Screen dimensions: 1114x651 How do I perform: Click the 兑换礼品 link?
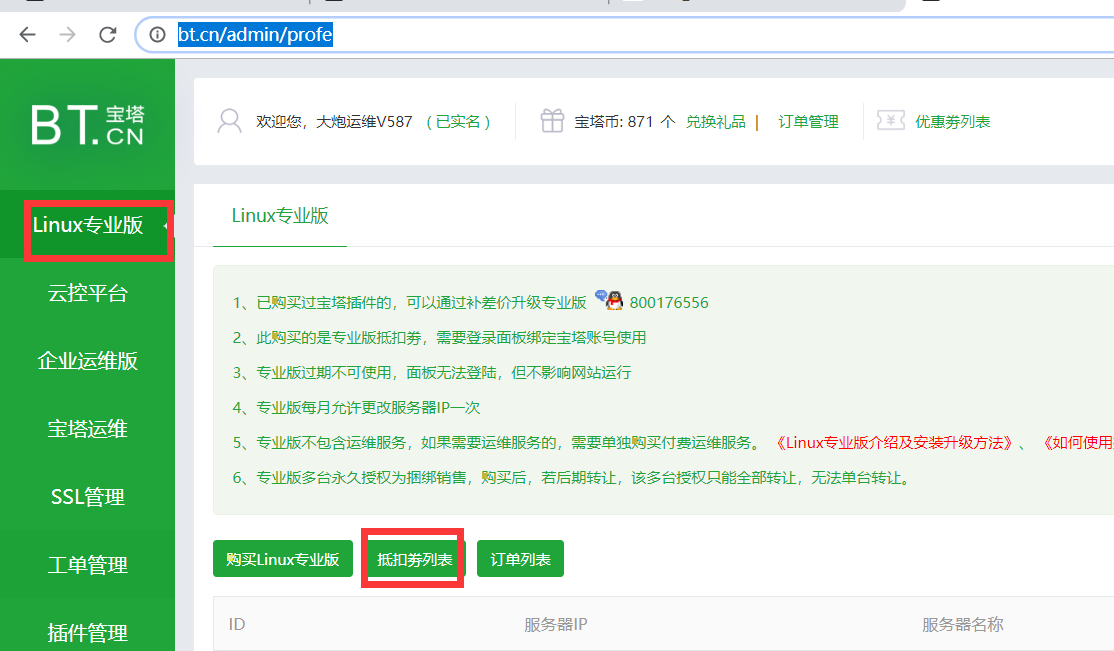point(715,122)
